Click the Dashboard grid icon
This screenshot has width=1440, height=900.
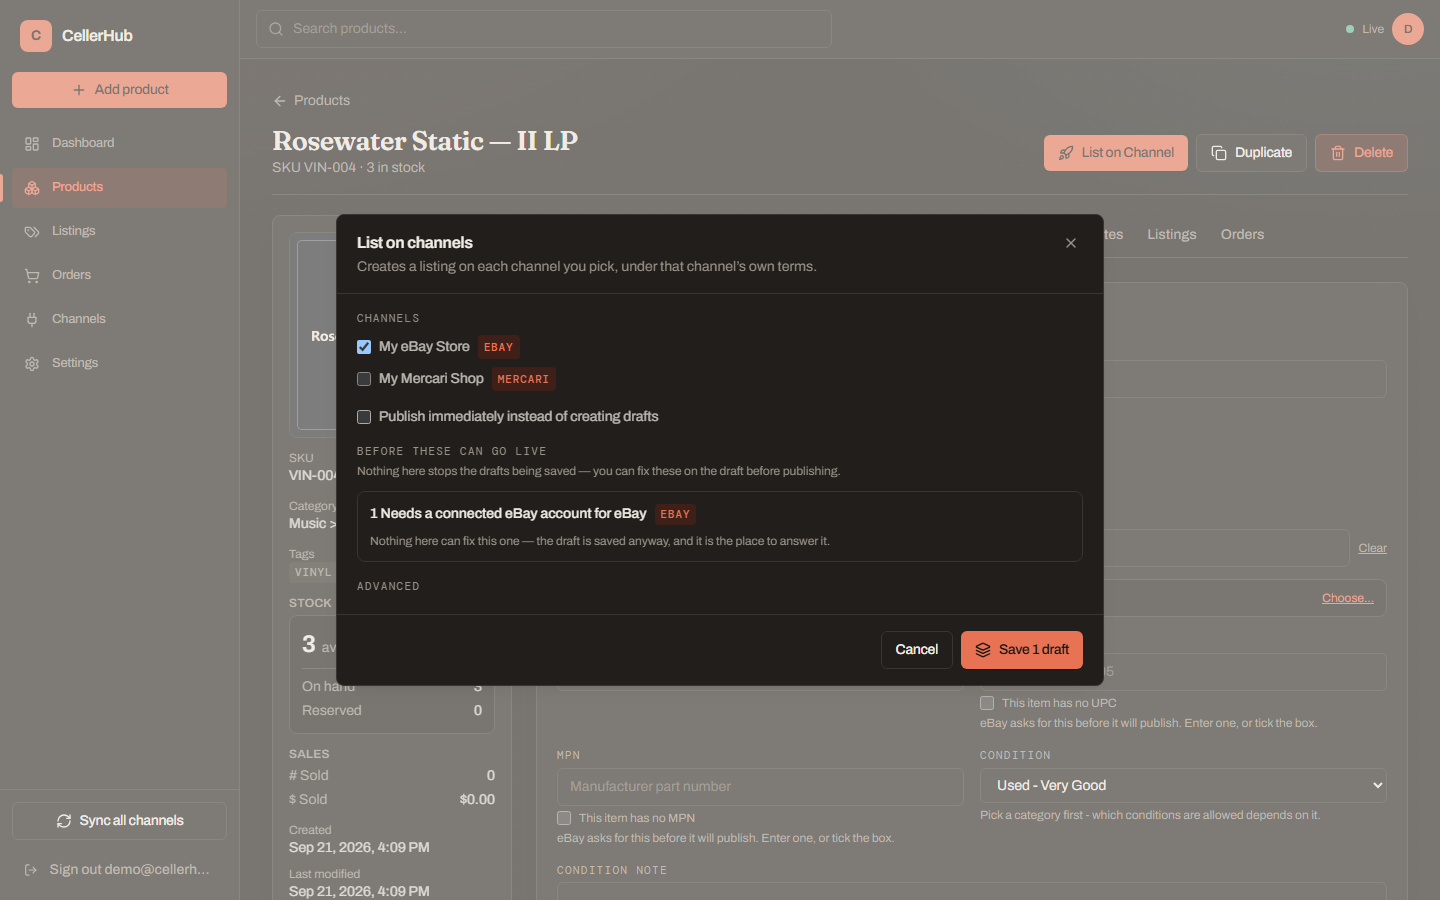[x=32, y=144]
